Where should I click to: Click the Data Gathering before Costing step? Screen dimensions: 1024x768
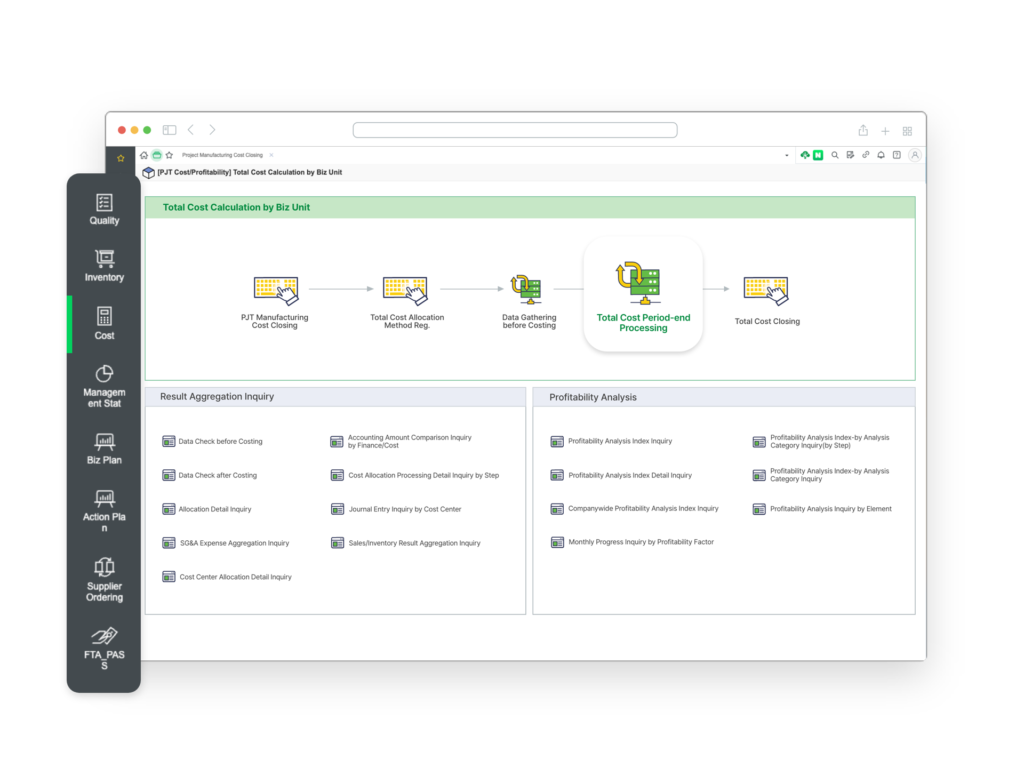tap(528, 302)
